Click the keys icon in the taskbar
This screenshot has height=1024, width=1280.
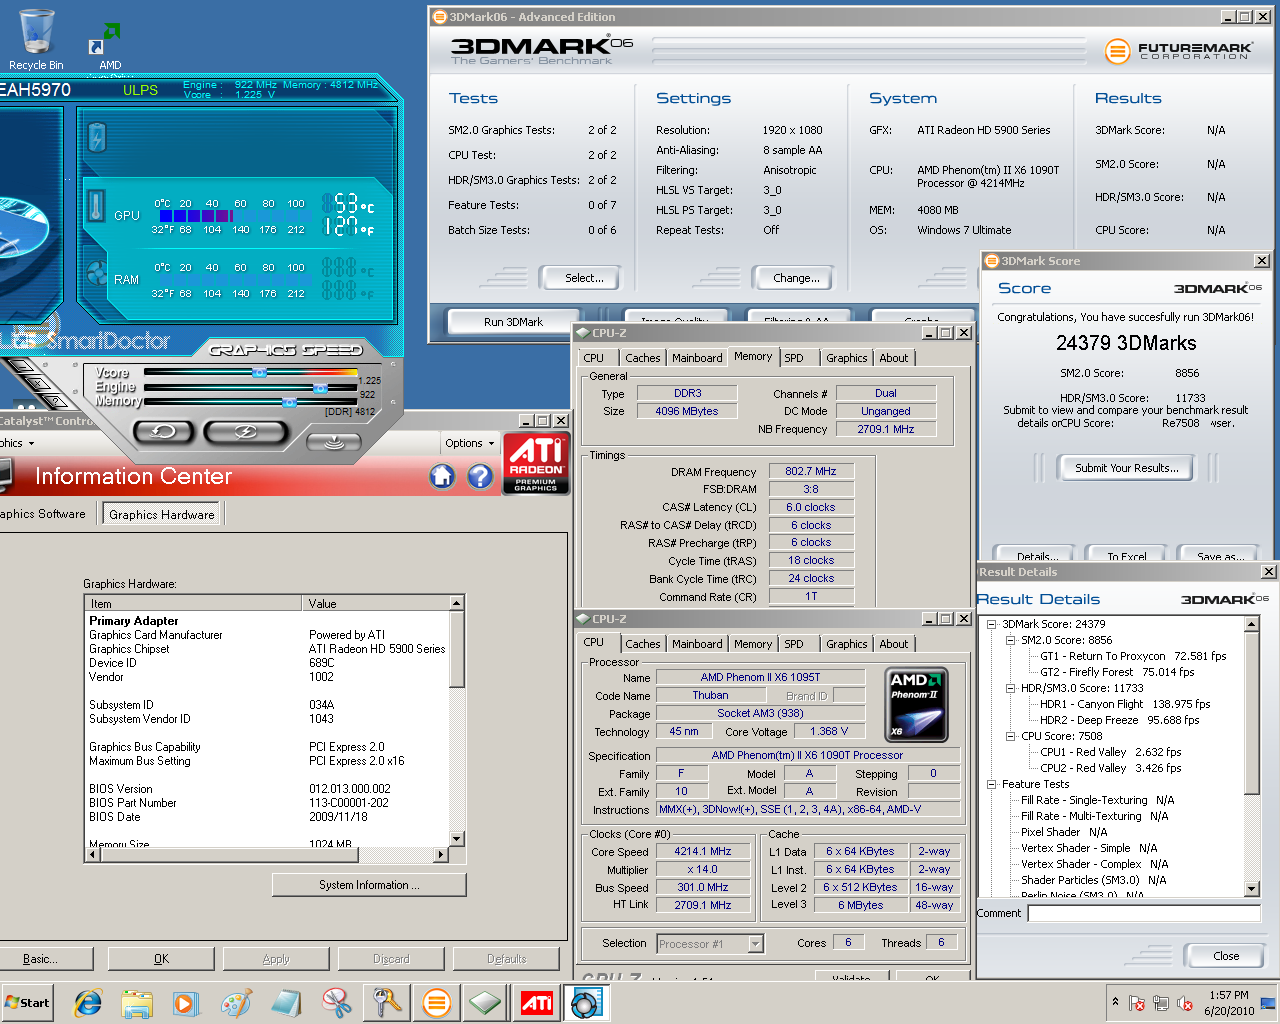click(386, 1002)
